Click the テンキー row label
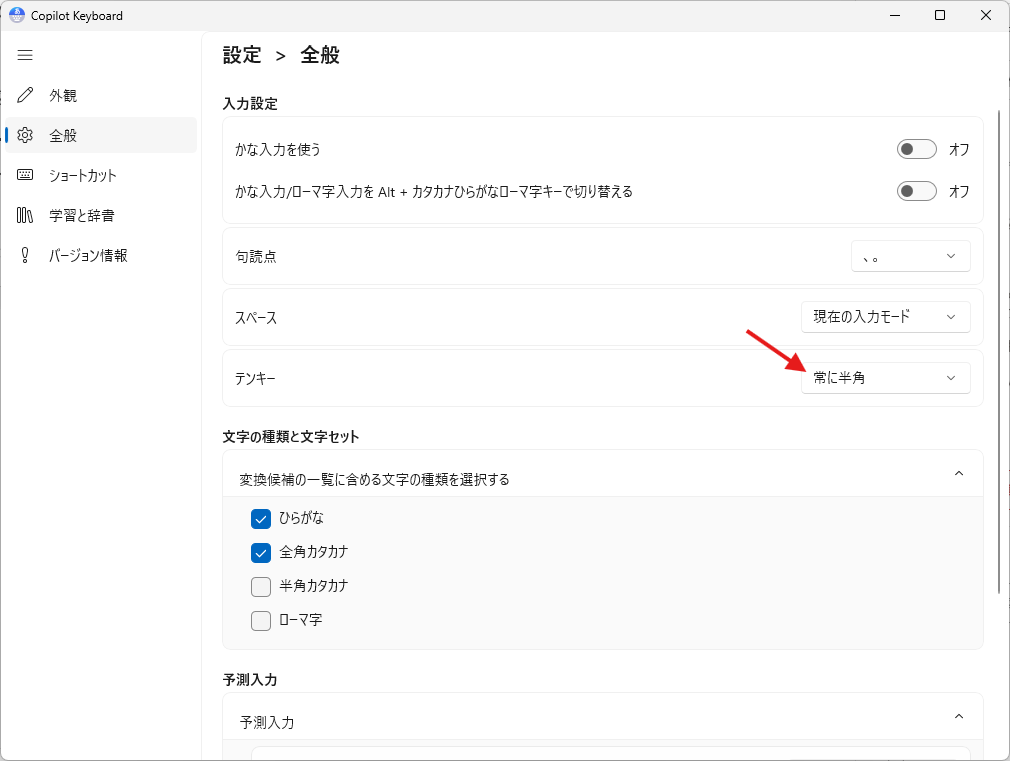 (x=255, y=378)
